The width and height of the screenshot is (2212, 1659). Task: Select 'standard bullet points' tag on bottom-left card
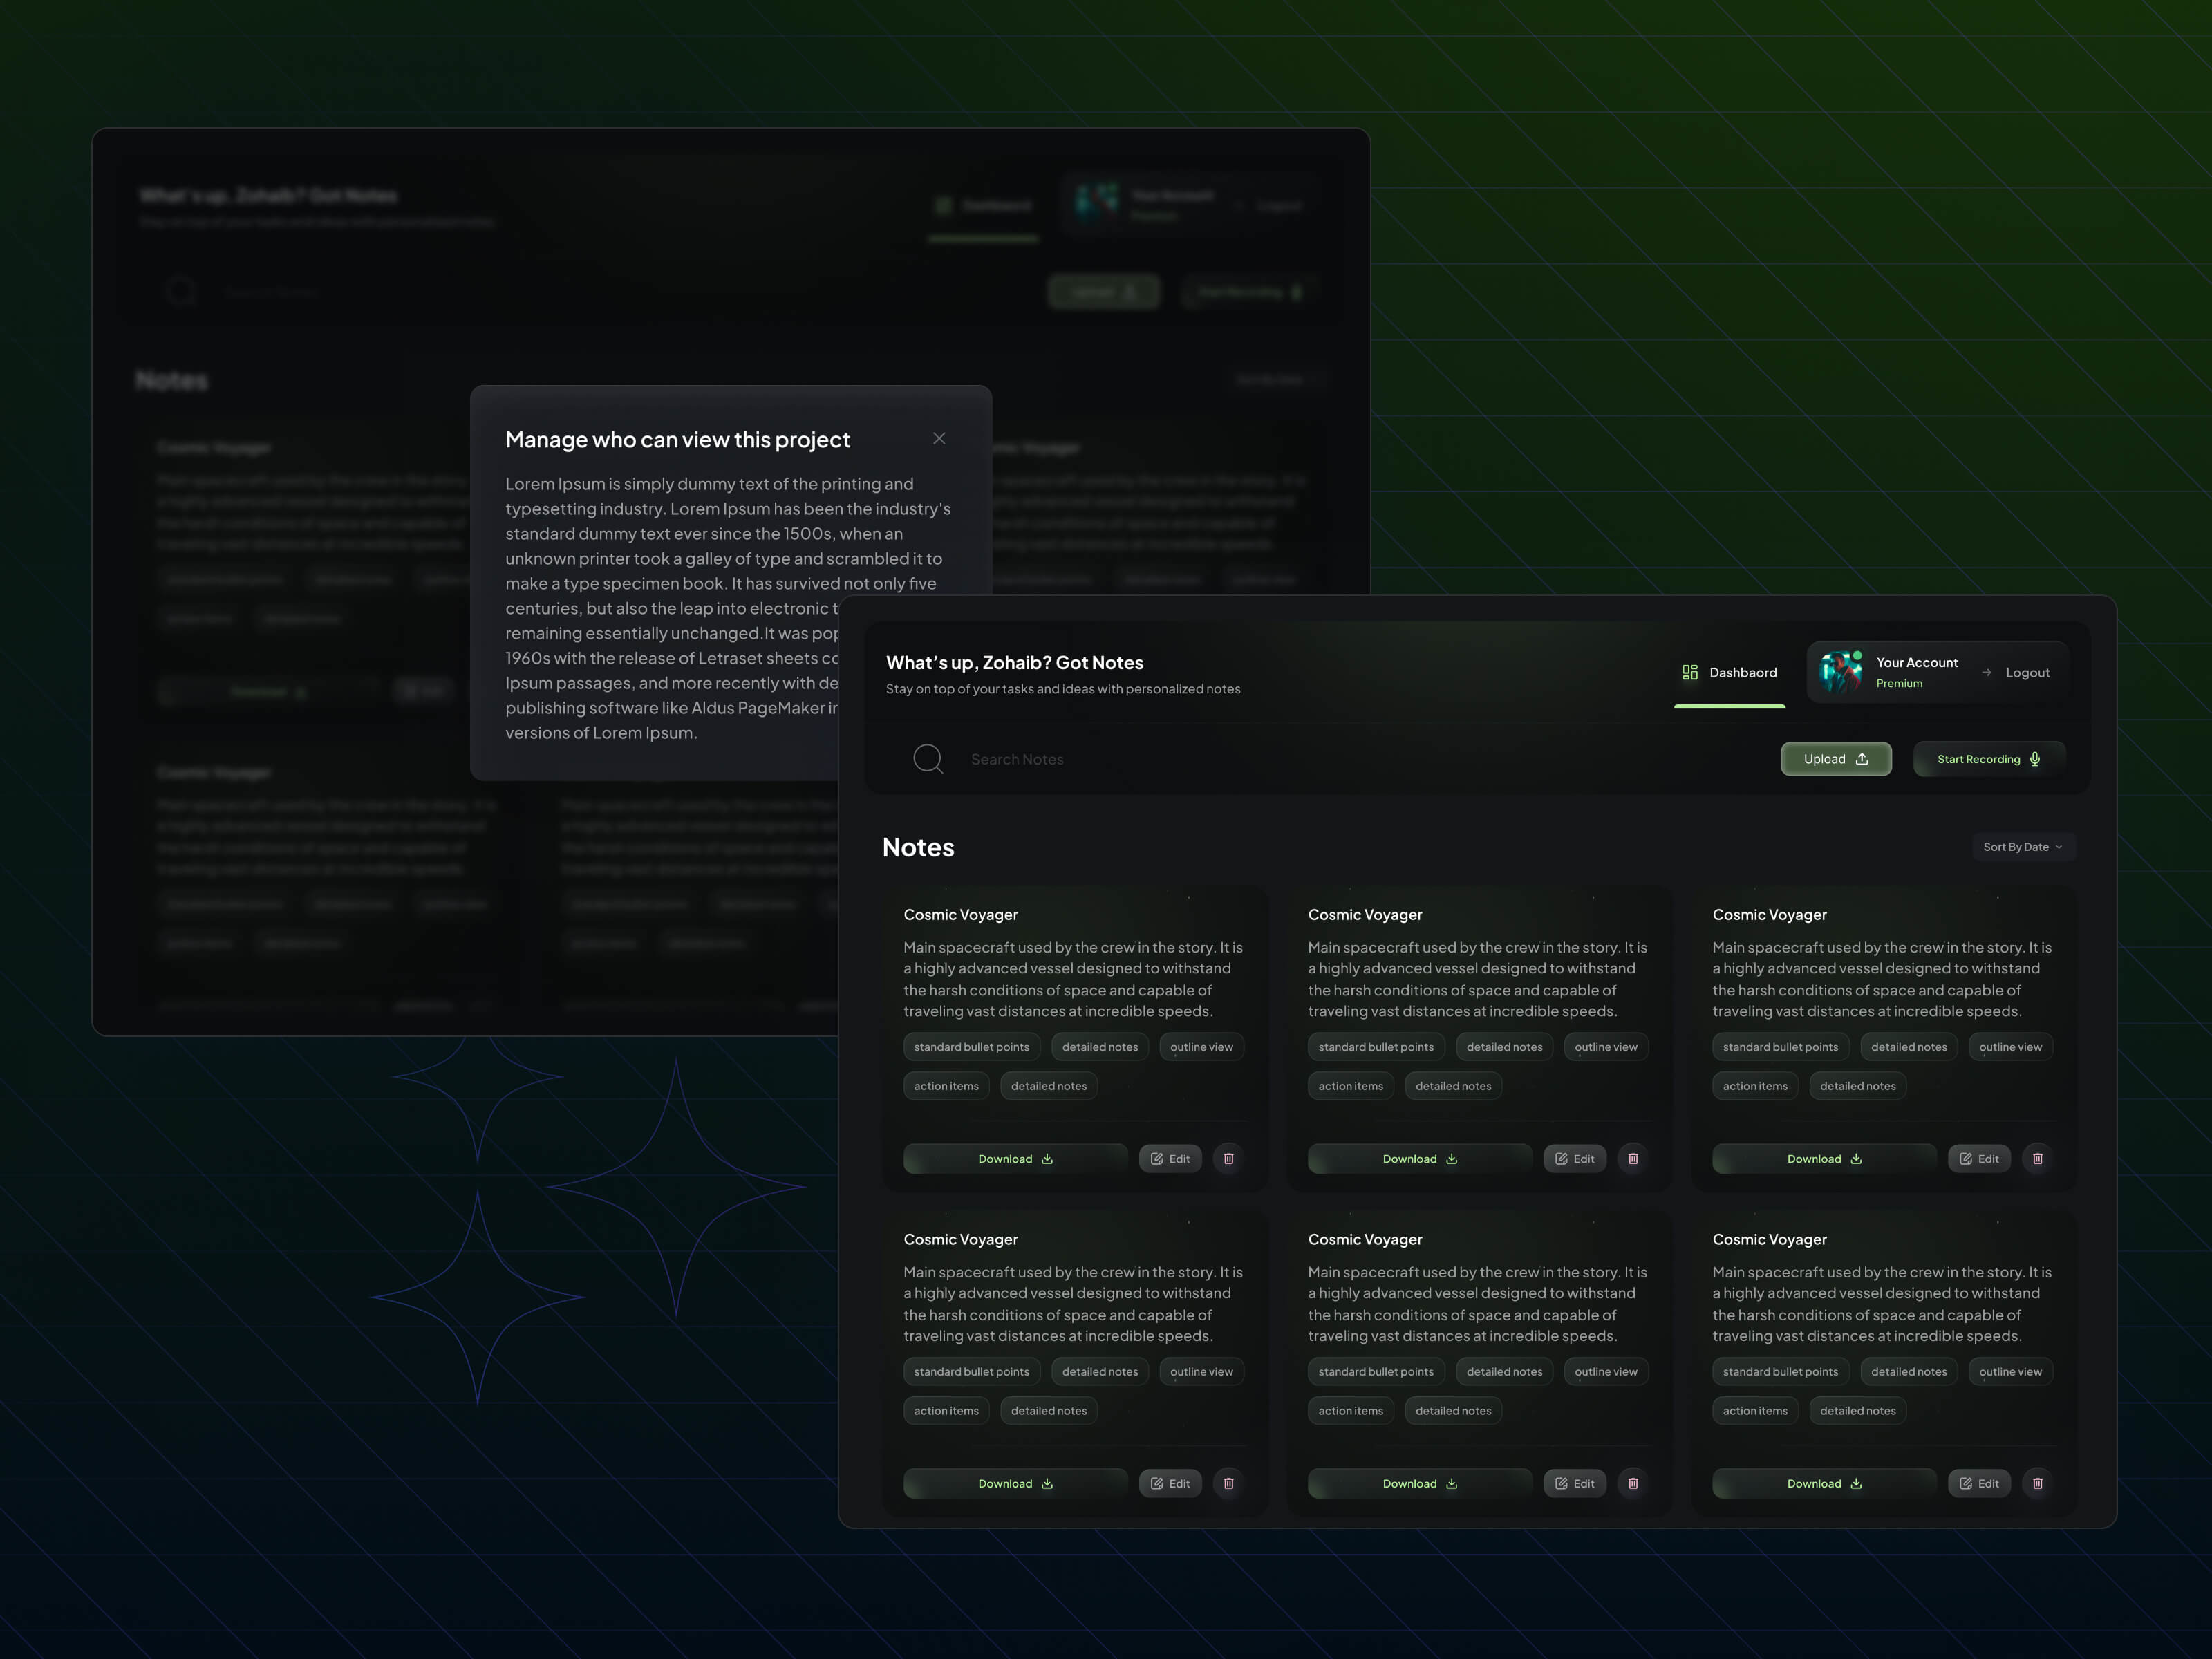pyautogui.click(x=972, y=1372)
